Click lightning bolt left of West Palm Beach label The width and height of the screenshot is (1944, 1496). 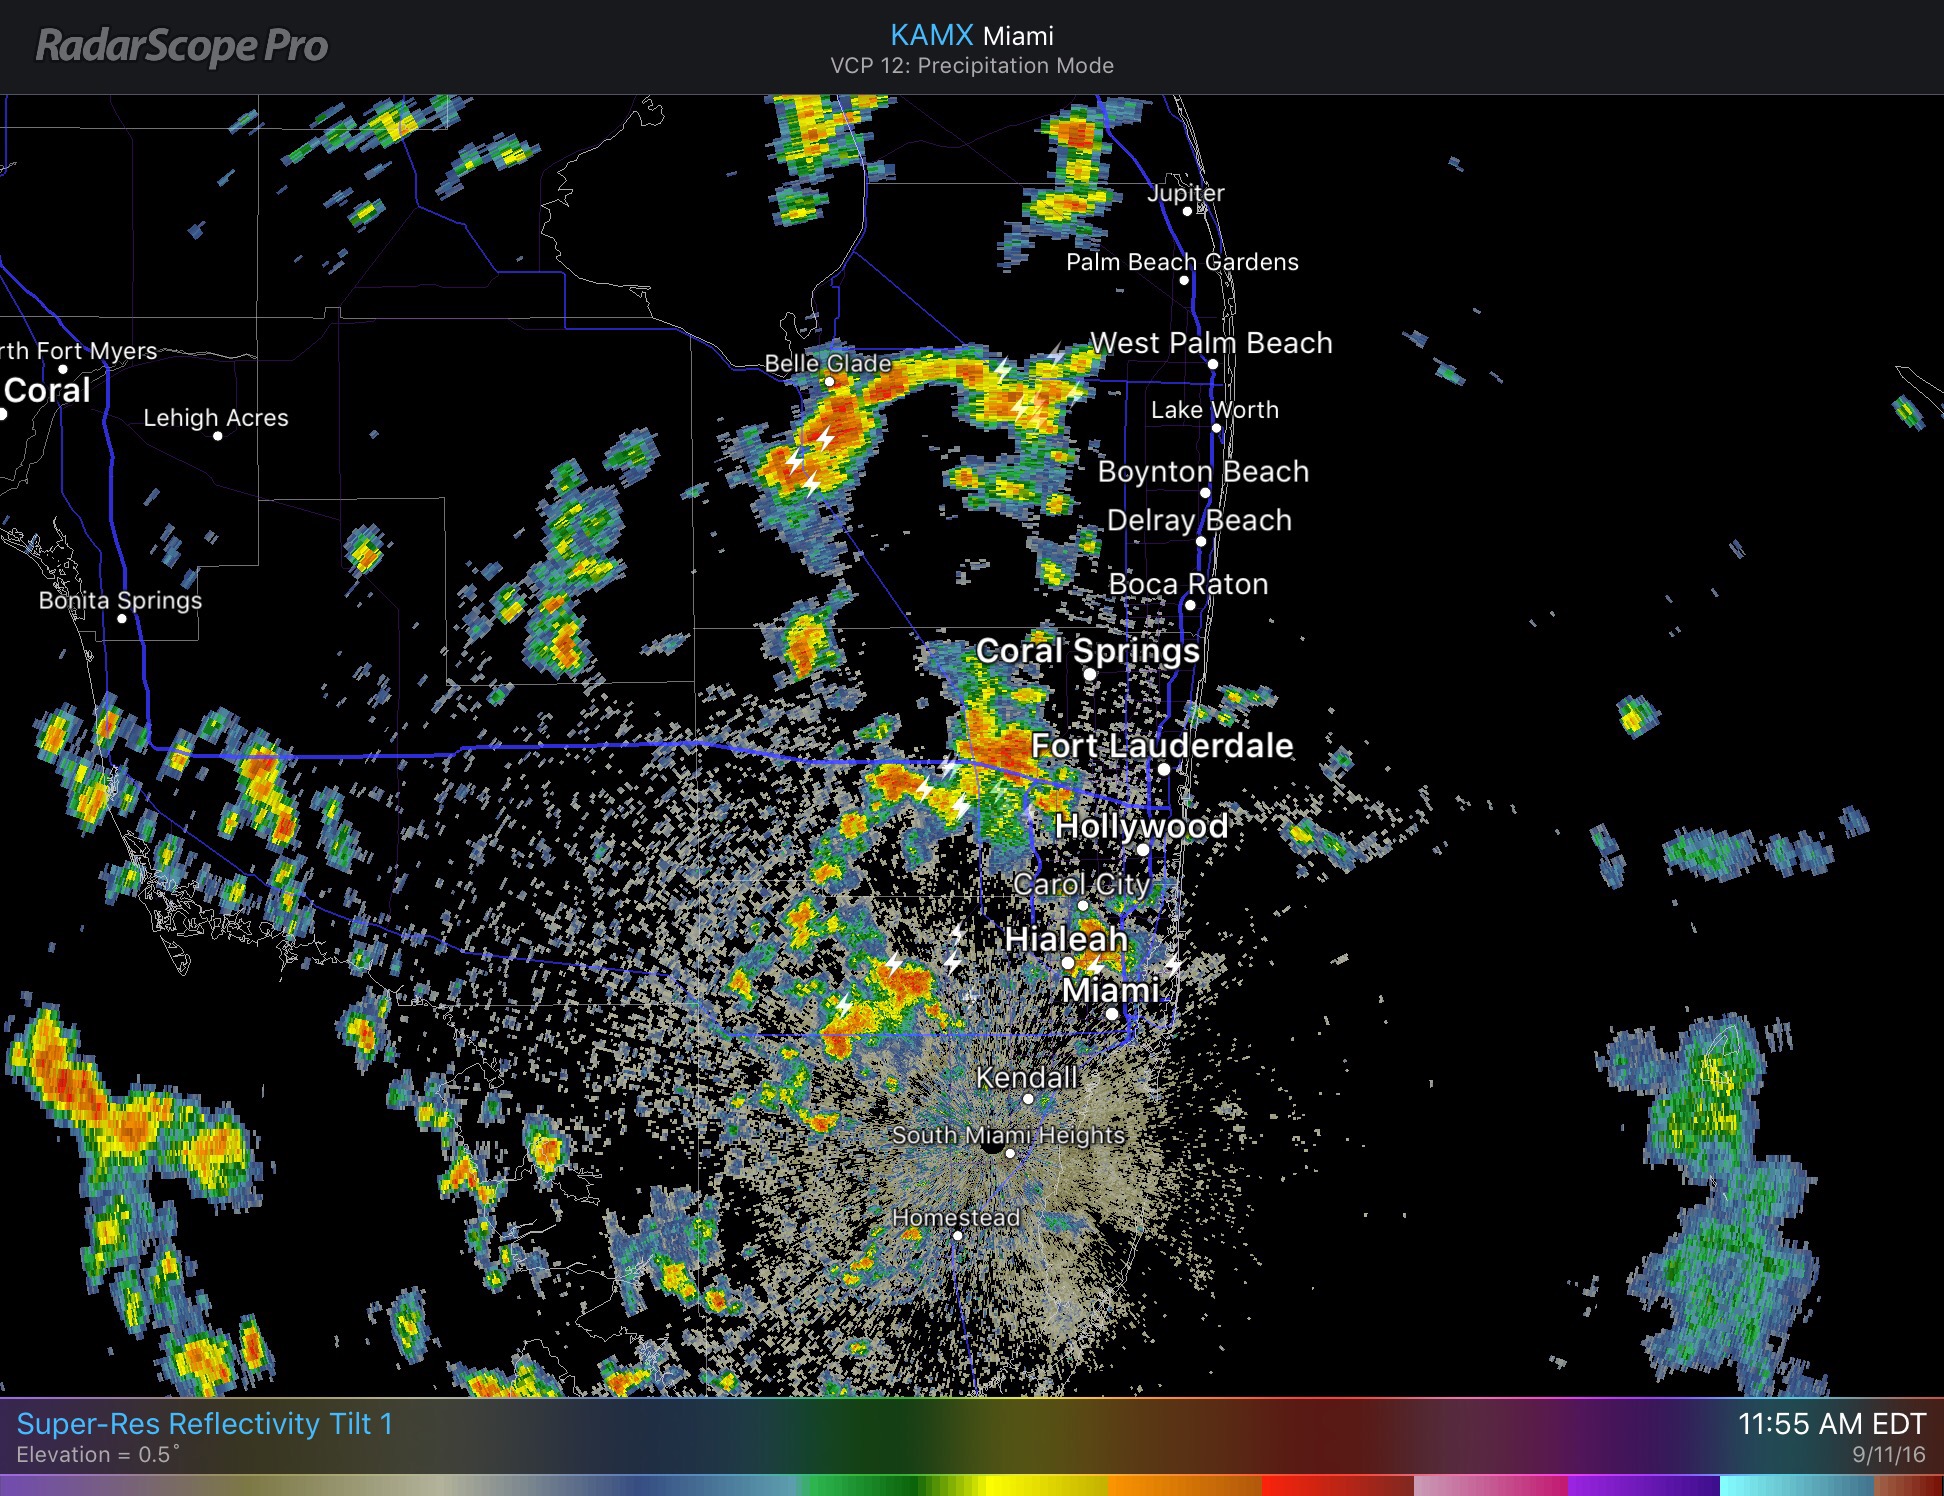tap(1057, 354)
